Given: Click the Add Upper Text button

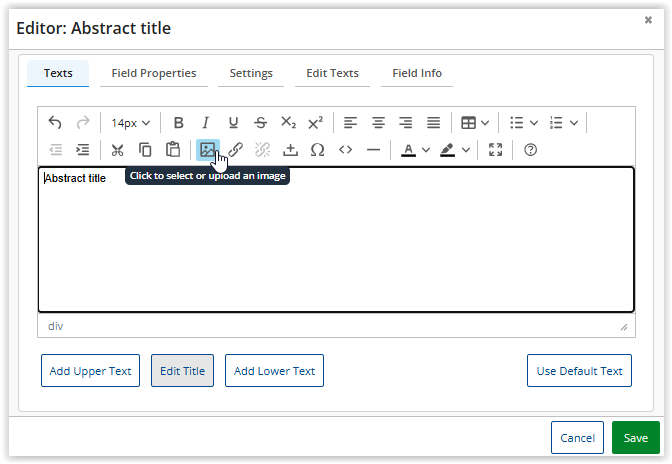Looking at the screenshot, I should click(90, 371).
